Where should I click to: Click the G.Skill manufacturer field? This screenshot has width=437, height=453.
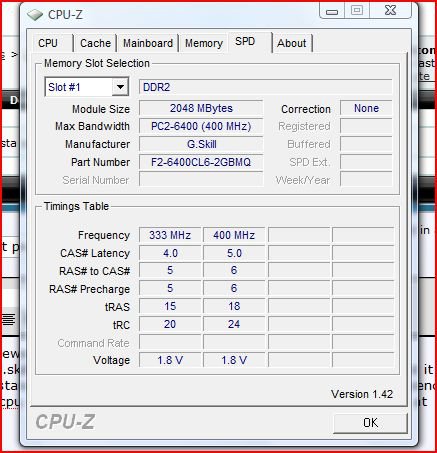pos(201,144)
